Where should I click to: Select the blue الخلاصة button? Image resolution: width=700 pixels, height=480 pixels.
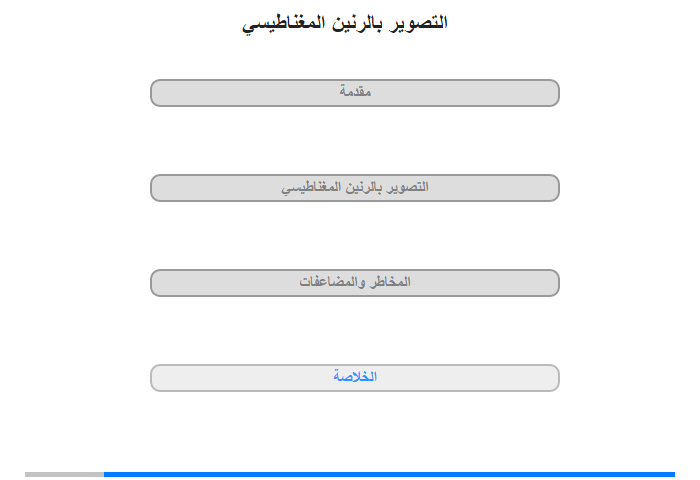point(354,378)
